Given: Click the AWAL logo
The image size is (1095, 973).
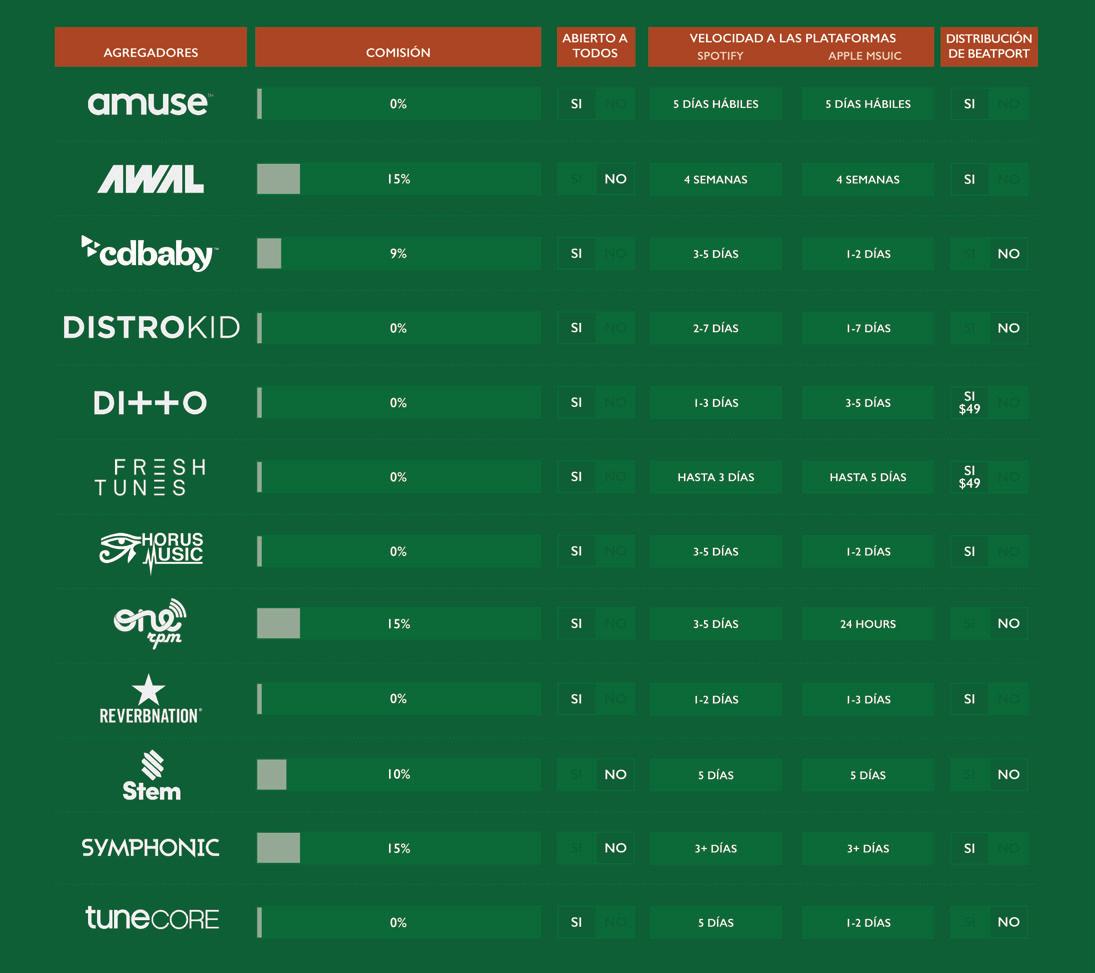Looking at the screenshot, I should point(151,179).
